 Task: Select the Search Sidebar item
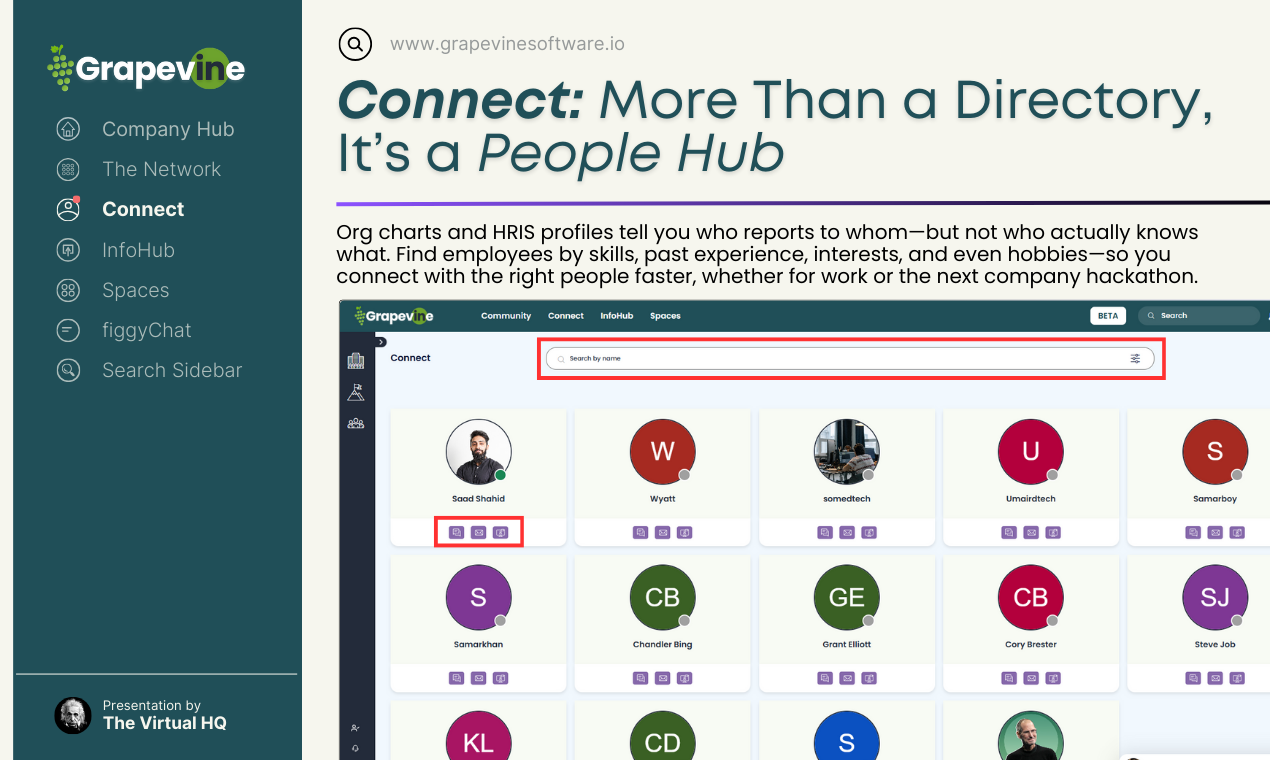pyautogui.click(x=149, y=370)
